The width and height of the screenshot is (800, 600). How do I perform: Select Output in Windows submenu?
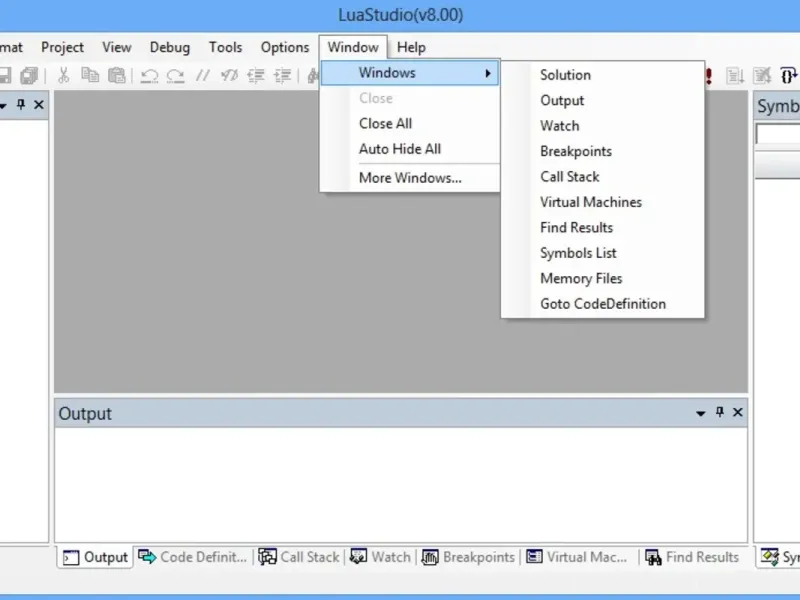point(603,101)
